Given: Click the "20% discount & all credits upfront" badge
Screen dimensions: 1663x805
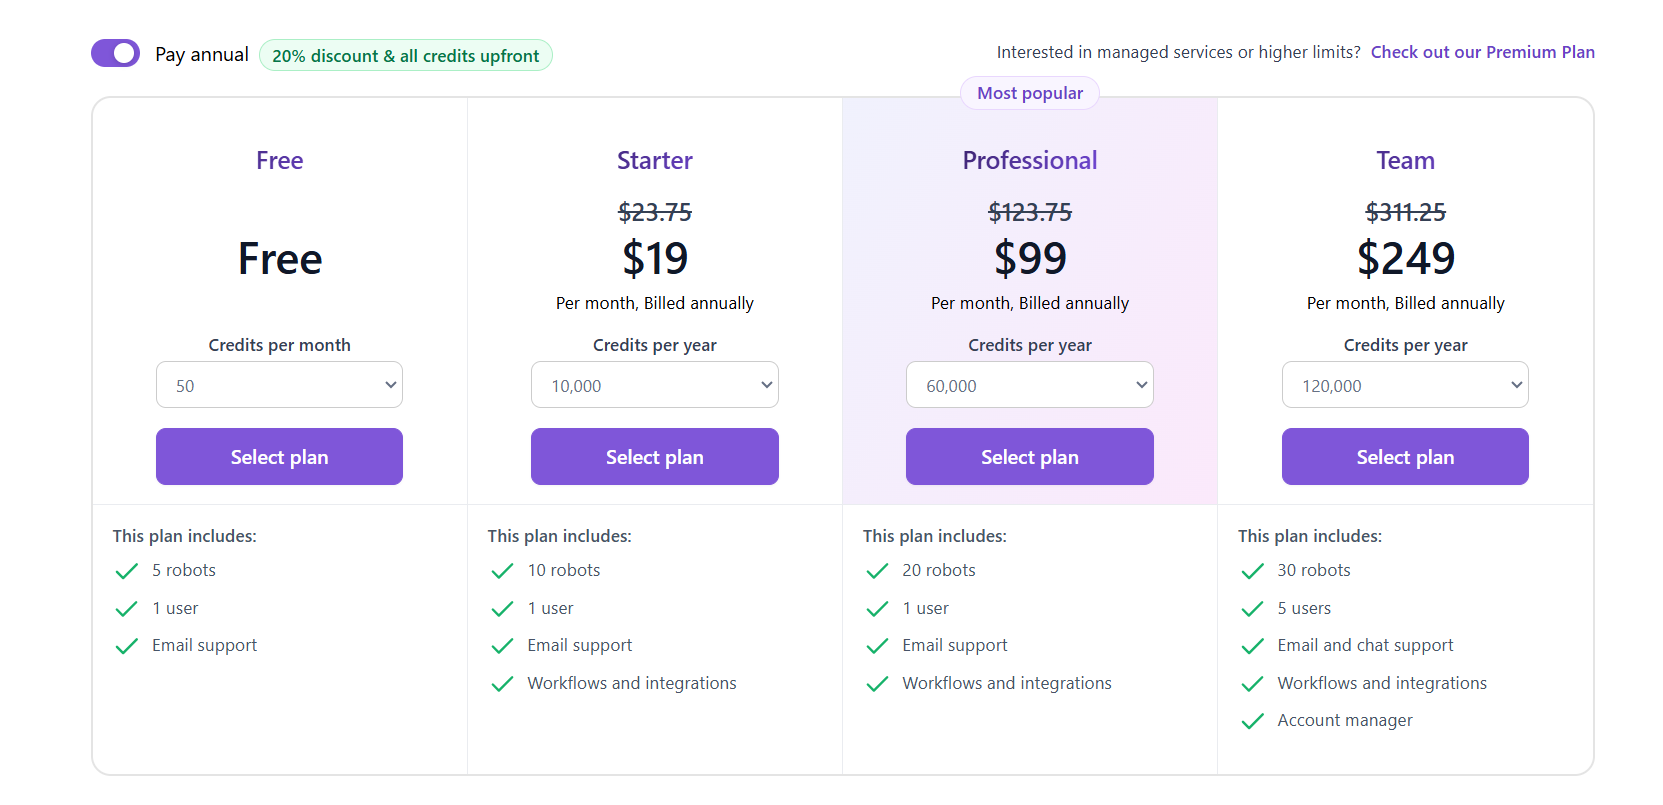Looking at the screenshot, I should (x=405, y=55).
